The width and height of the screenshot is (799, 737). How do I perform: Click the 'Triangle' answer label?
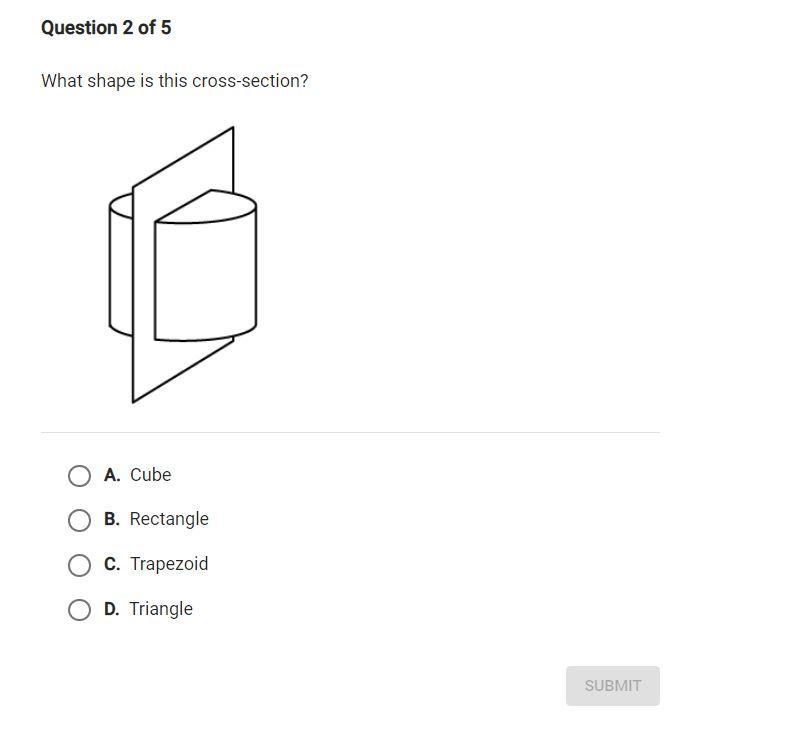point(161,609)
